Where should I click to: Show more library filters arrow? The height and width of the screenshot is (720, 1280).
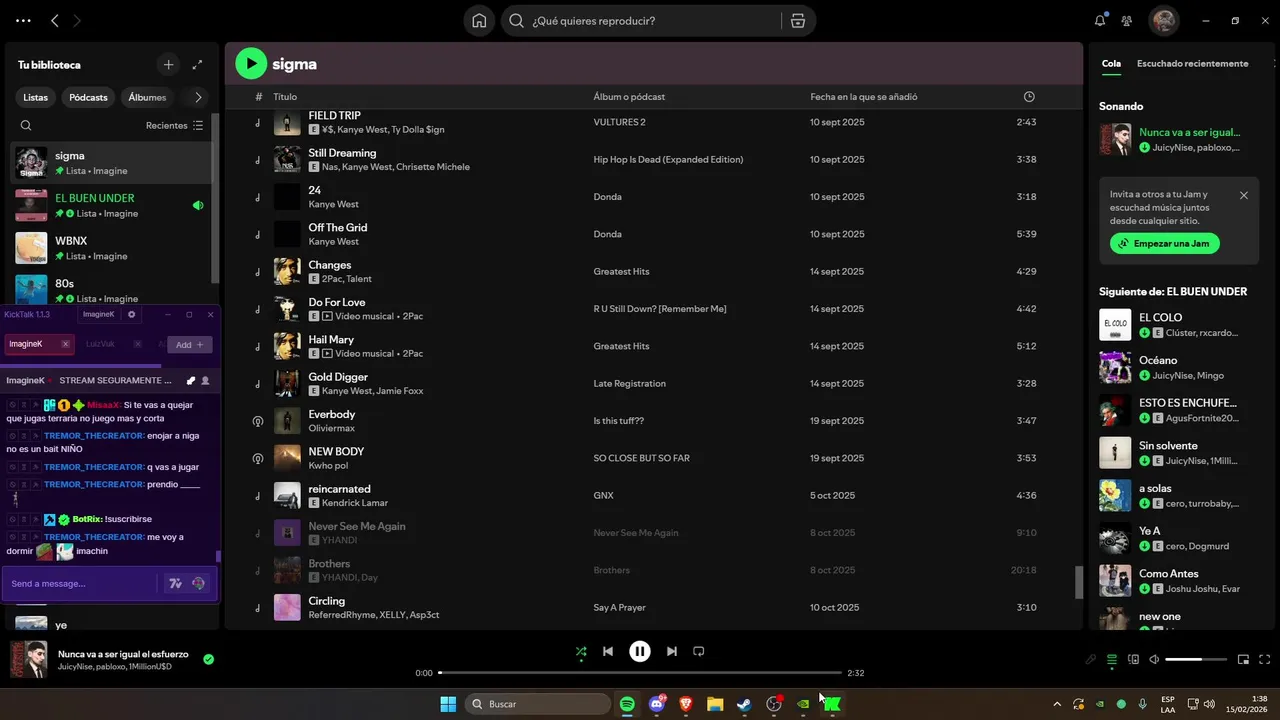[x=198, y=97]
